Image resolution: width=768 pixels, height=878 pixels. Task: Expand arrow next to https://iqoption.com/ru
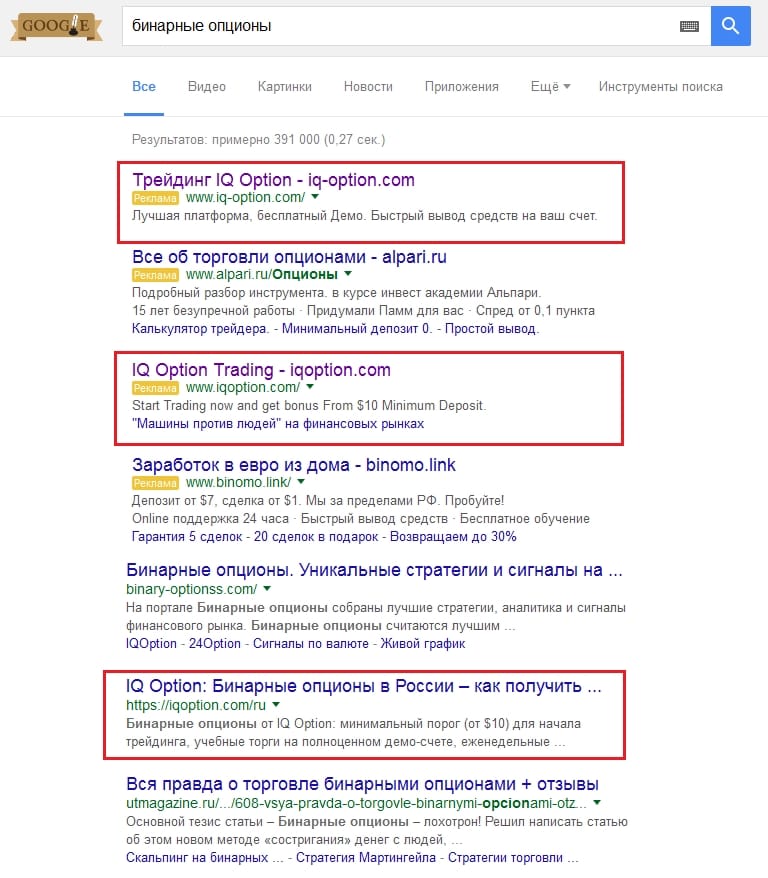point(276,704)
